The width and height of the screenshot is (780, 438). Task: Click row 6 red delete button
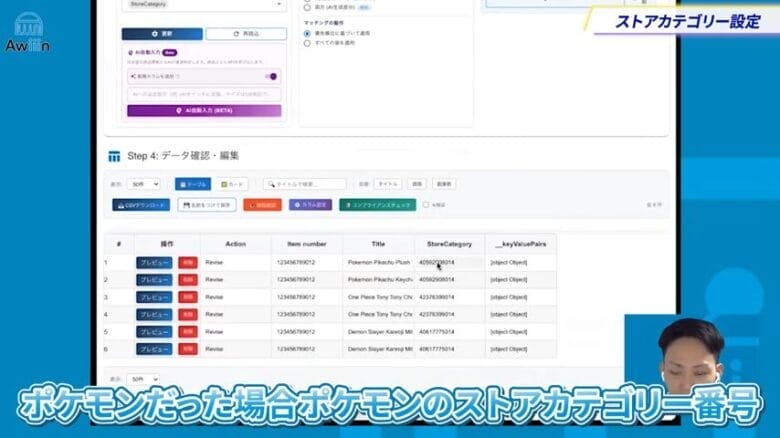coord(188,349)
